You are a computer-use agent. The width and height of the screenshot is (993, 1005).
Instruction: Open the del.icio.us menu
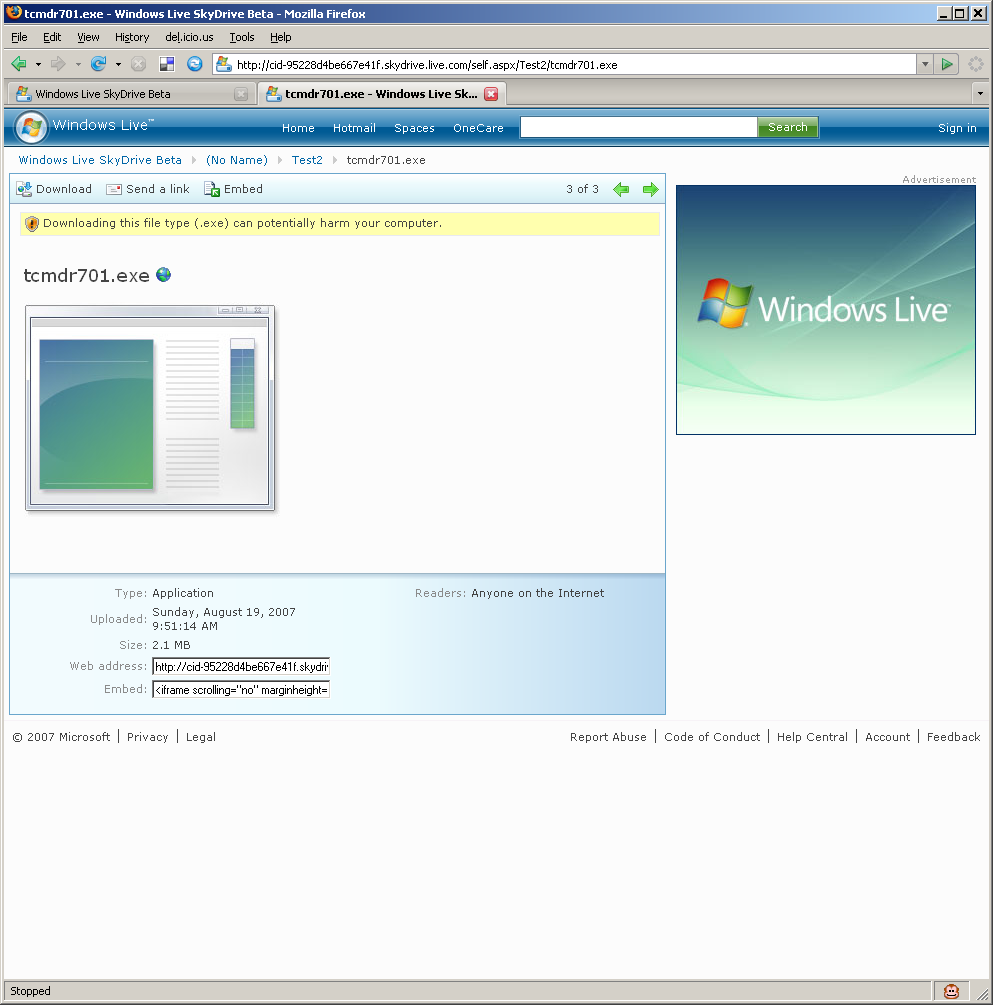[189, 37]
